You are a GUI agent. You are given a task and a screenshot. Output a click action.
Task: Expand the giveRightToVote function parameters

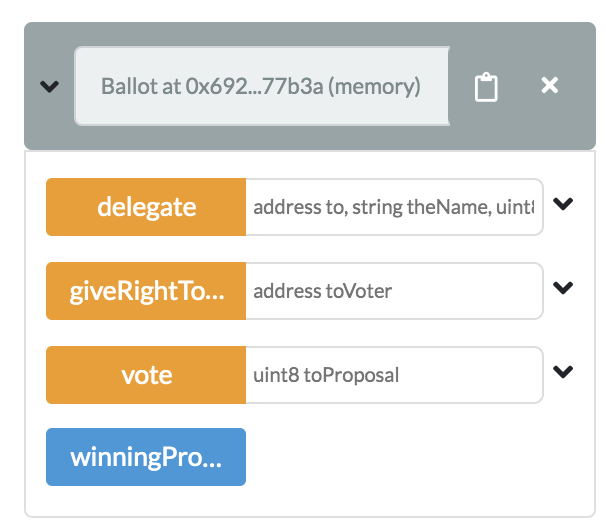(564, 288)
